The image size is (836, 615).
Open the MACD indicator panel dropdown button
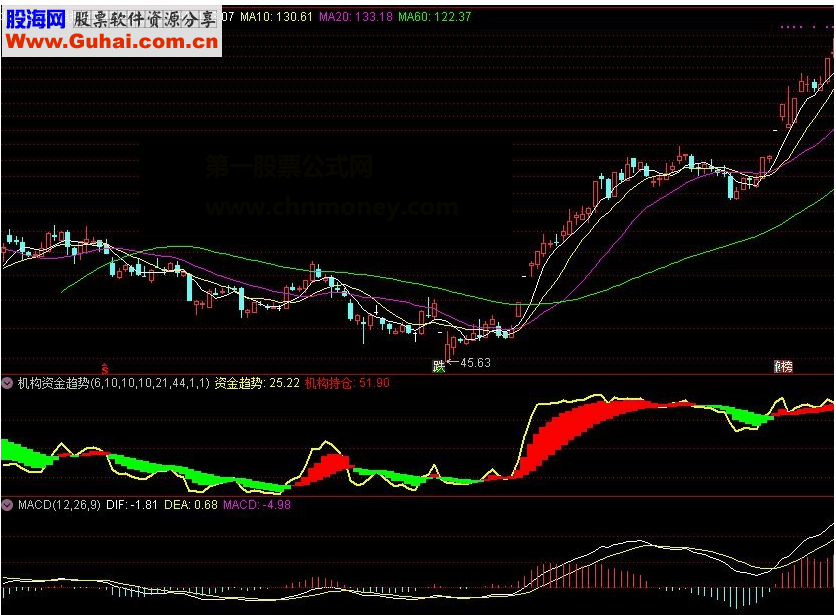[x=7, y=505]
